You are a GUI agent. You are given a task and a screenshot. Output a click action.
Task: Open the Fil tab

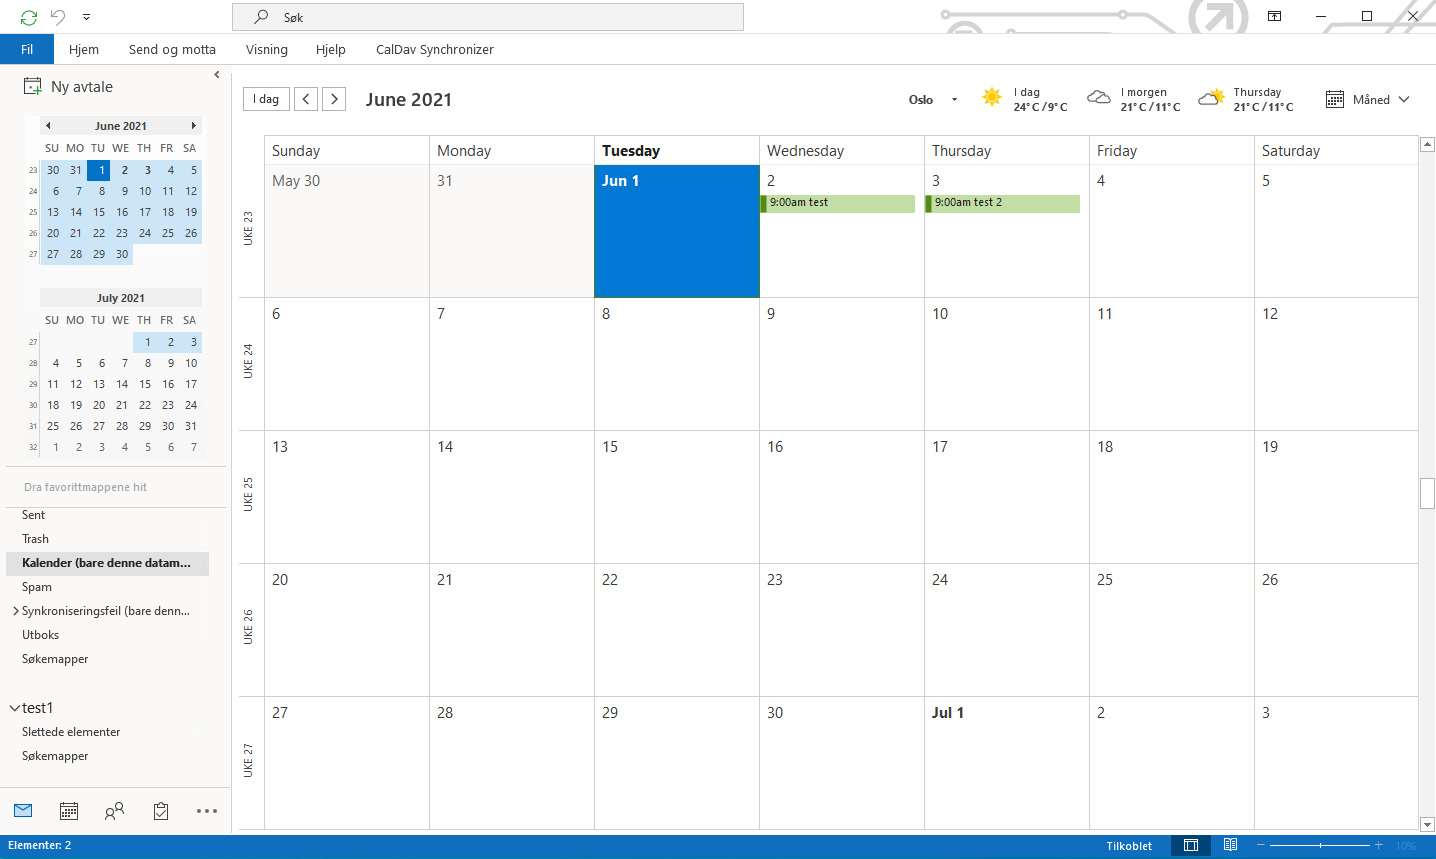[27, 49]
